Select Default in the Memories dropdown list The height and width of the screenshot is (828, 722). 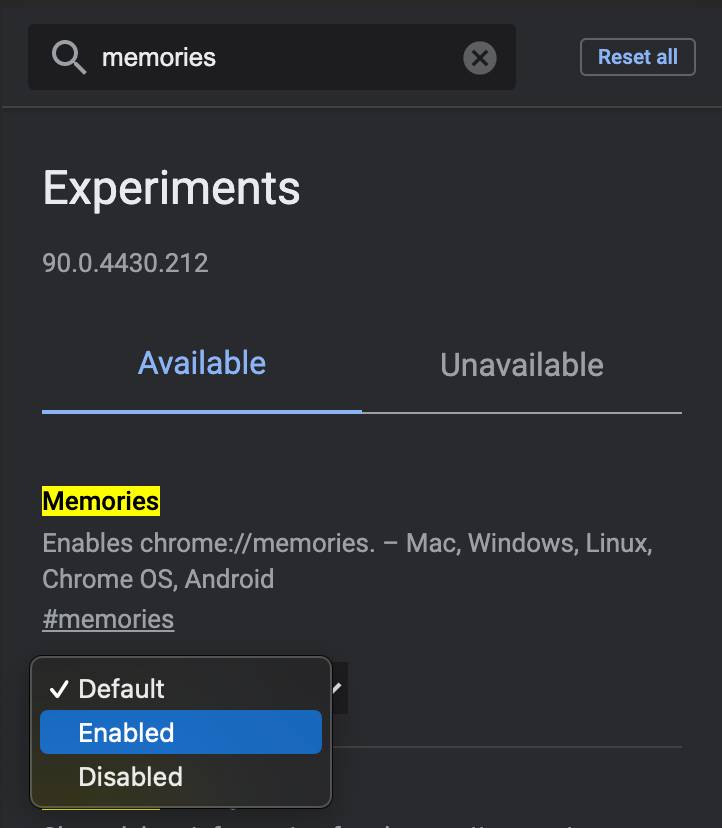121,689
